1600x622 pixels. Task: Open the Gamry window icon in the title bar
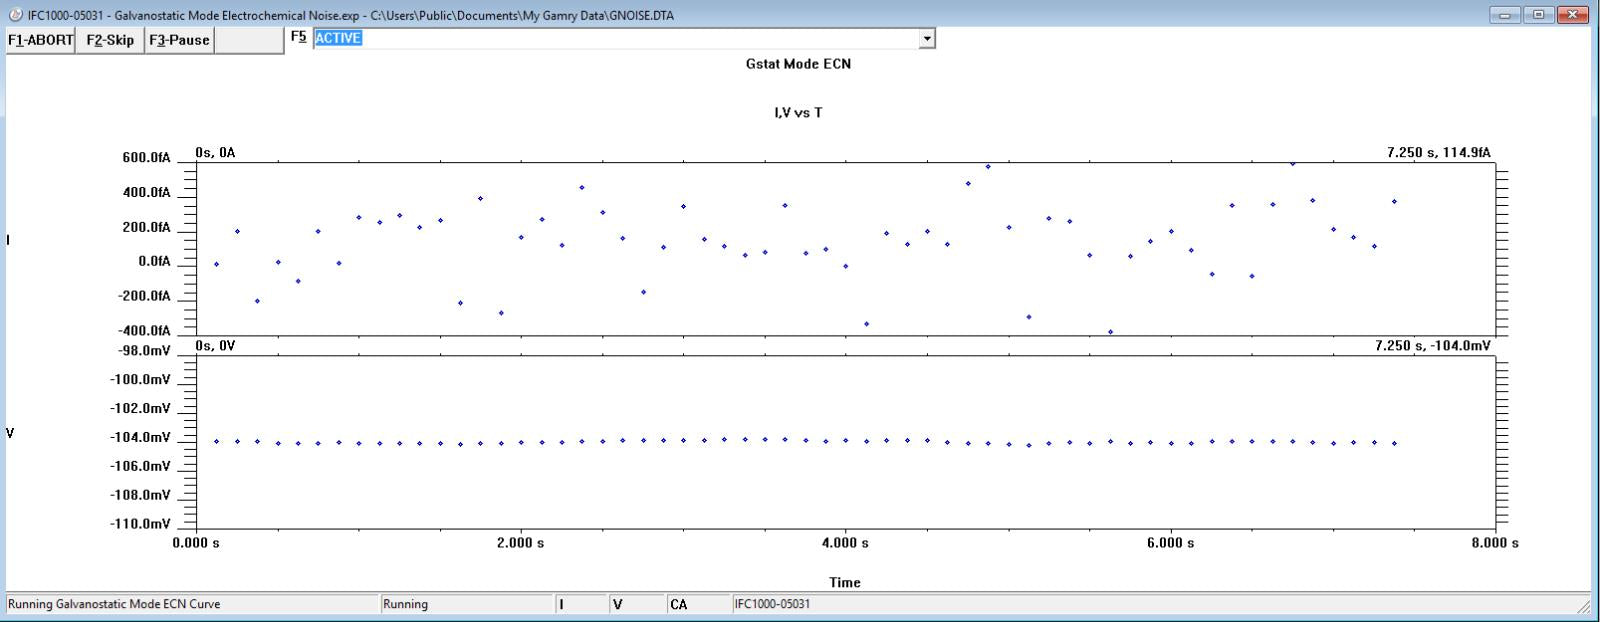(x=15, y=15)
